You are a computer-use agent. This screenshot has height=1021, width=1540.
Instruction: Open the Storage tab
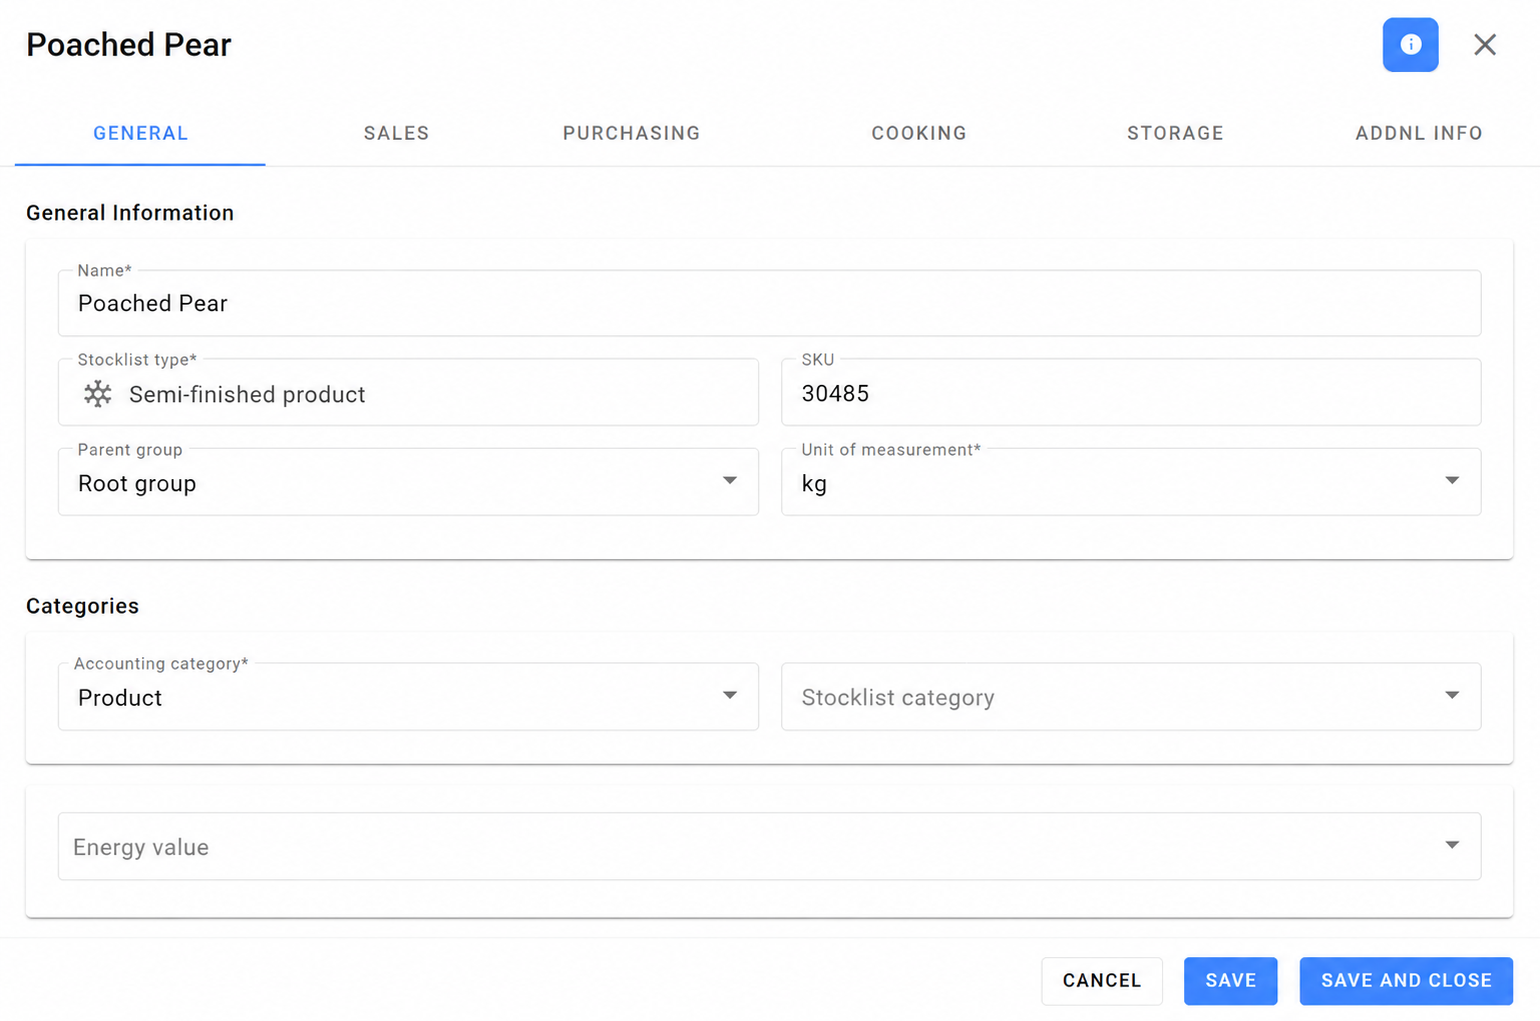(x=1175, y=133)
